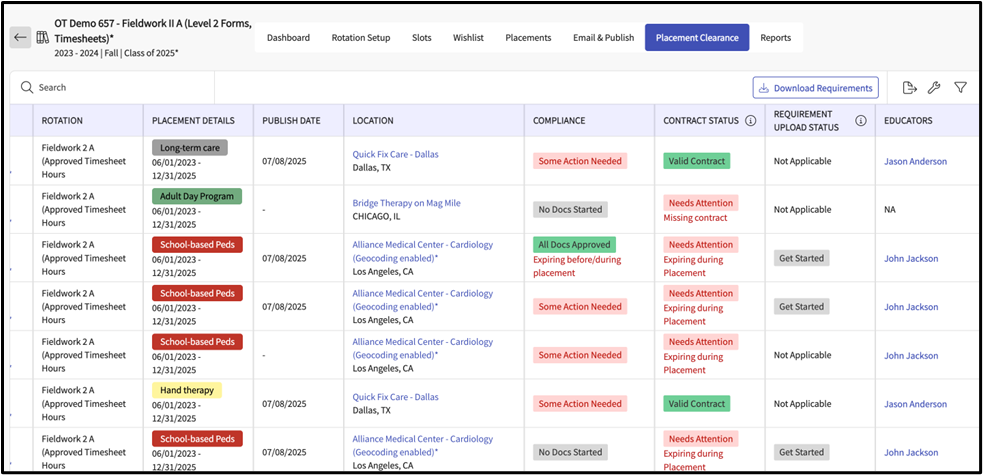Image resolution: width=983 pixels, height=475 pixels.
Task: Open the first Jason Anderson educator link
Action: point(914,161)
